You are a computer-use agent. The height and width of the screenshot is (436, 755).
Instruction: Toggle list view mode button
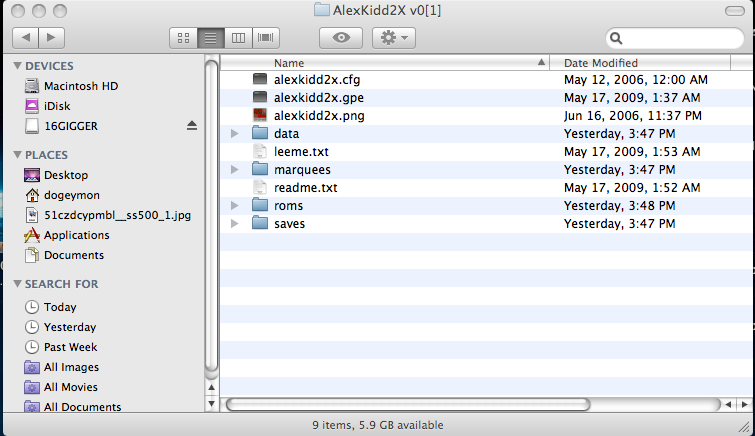210,38
